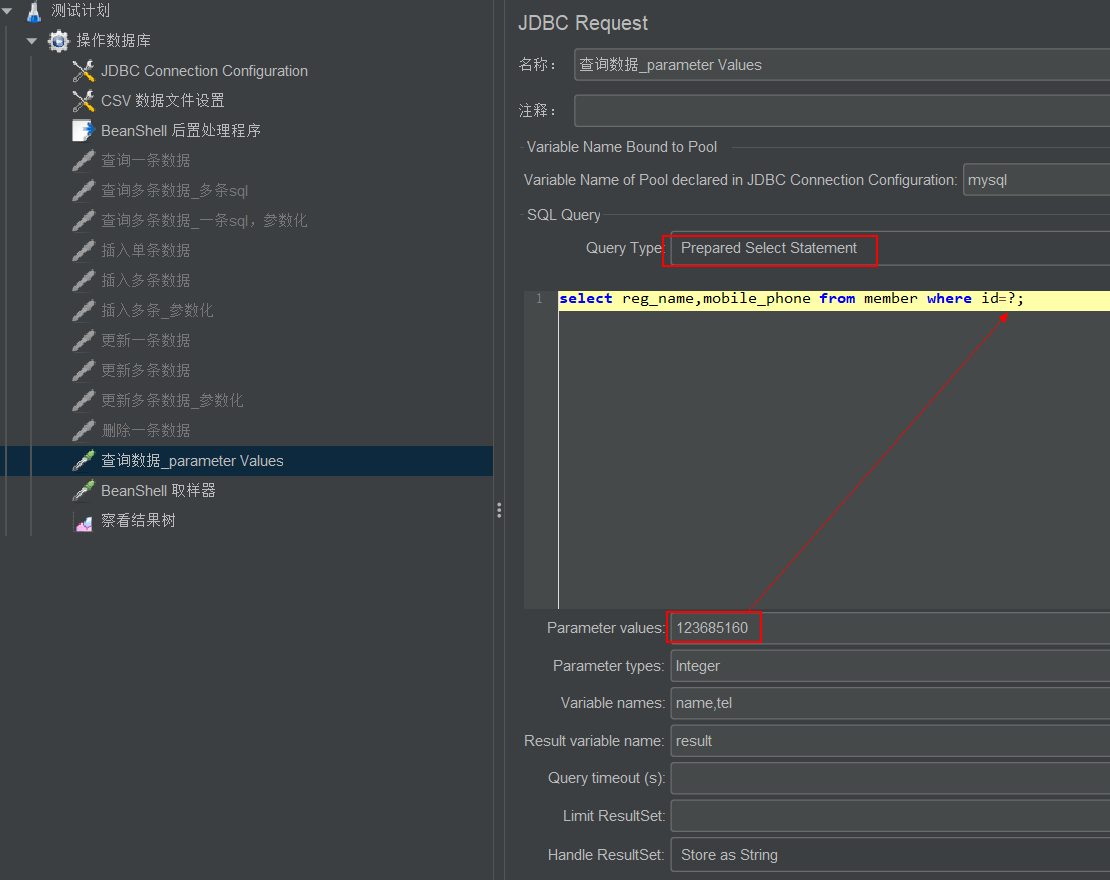Click the disabled 查询一条数据 sampler icon

click(82, 160)
